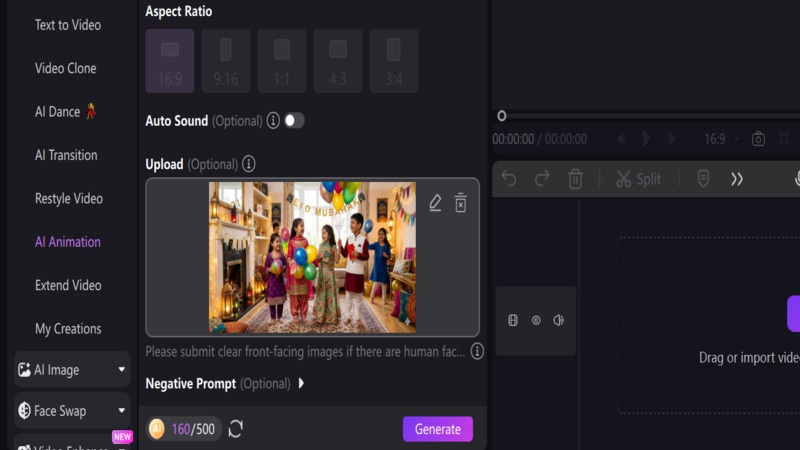Click the Generate button
The height and width of the screenshot is (450, 800).
coord(438,429)
